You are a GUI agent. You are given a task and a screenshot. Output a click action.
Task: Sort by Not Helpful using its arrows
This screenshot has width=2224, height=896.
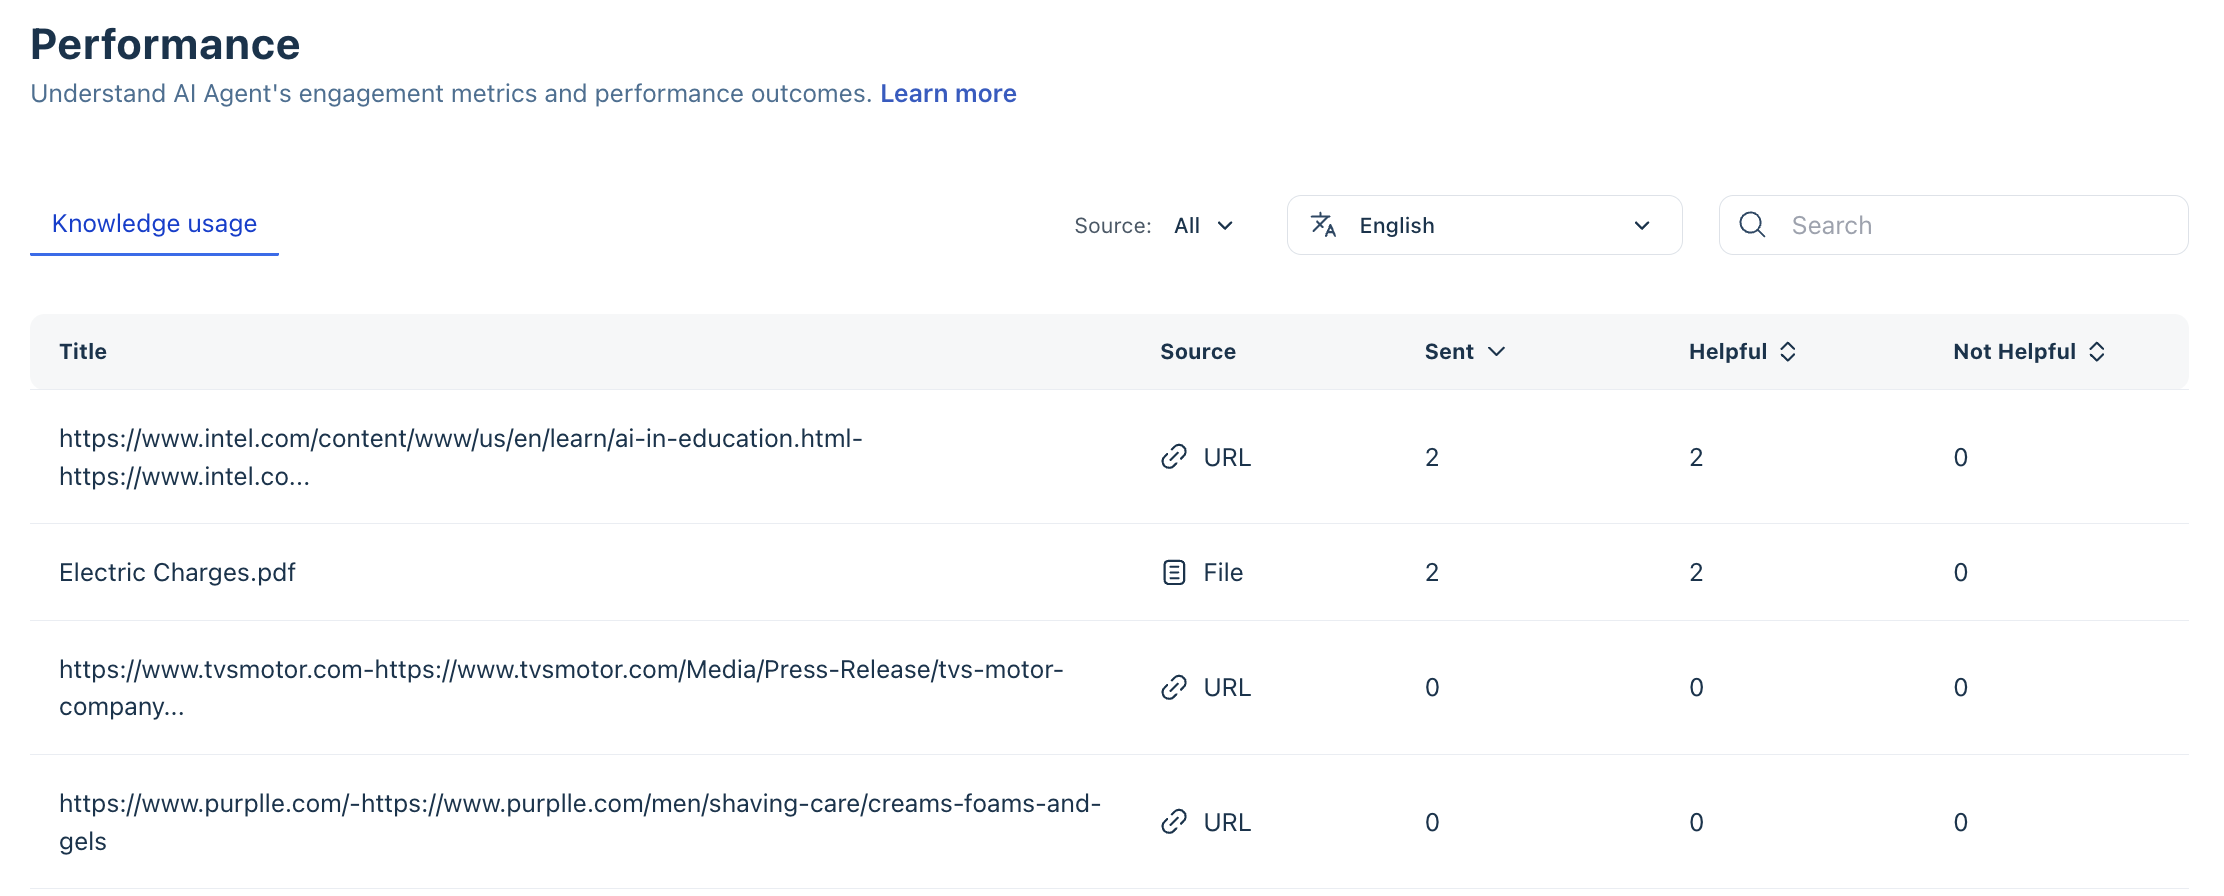[x=2097, y=352]
